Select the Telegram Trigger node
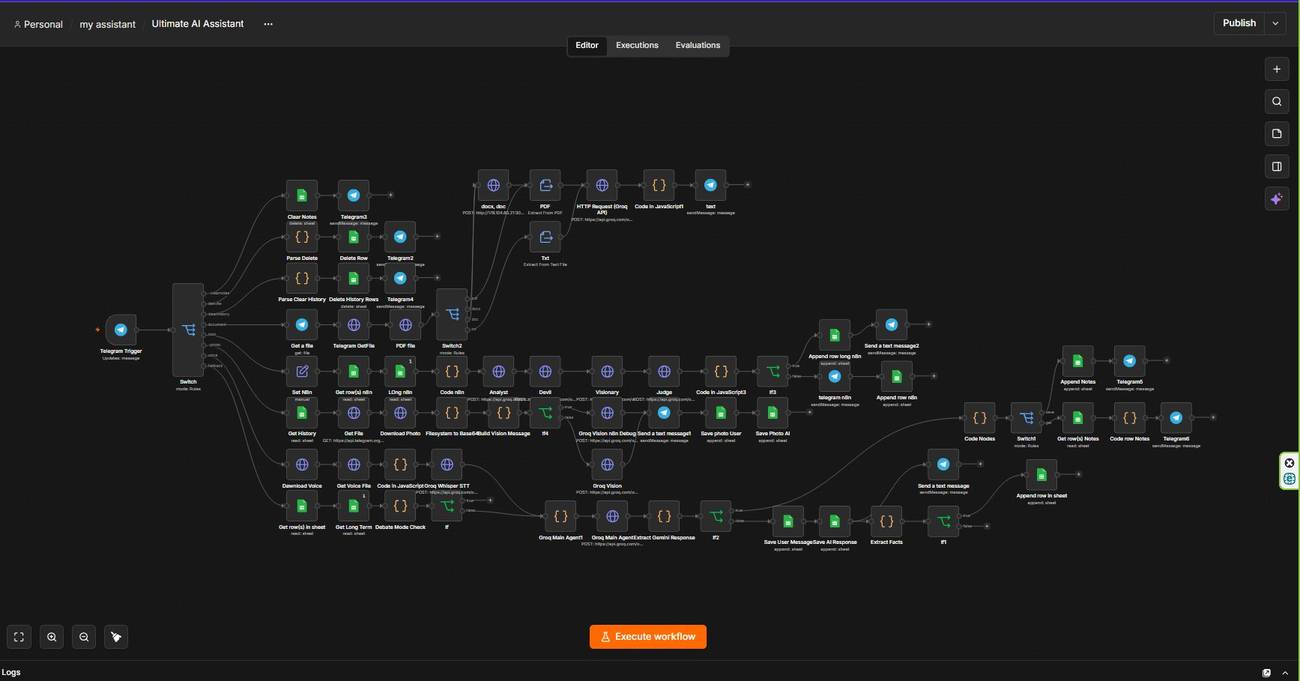This screenshot has height=681, width=1300. (121, 329)
